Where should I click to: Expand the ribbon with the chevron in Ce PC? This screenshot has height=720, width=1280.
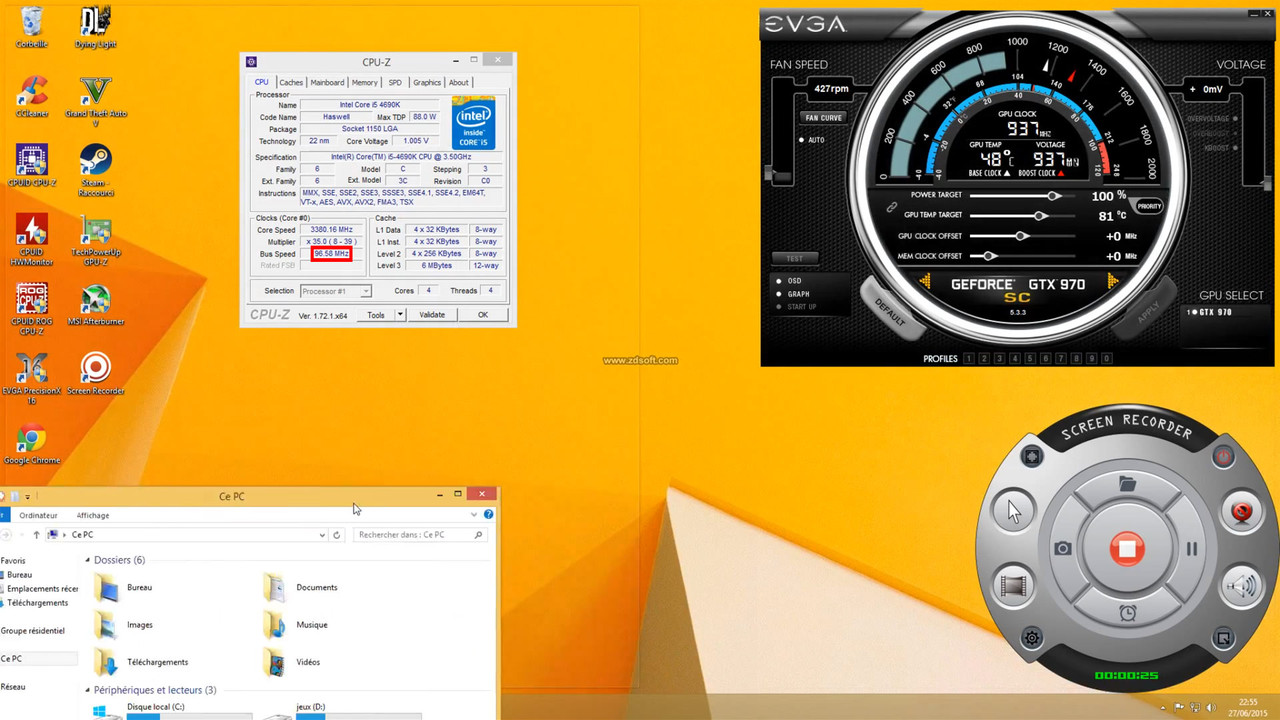point(474,515)
